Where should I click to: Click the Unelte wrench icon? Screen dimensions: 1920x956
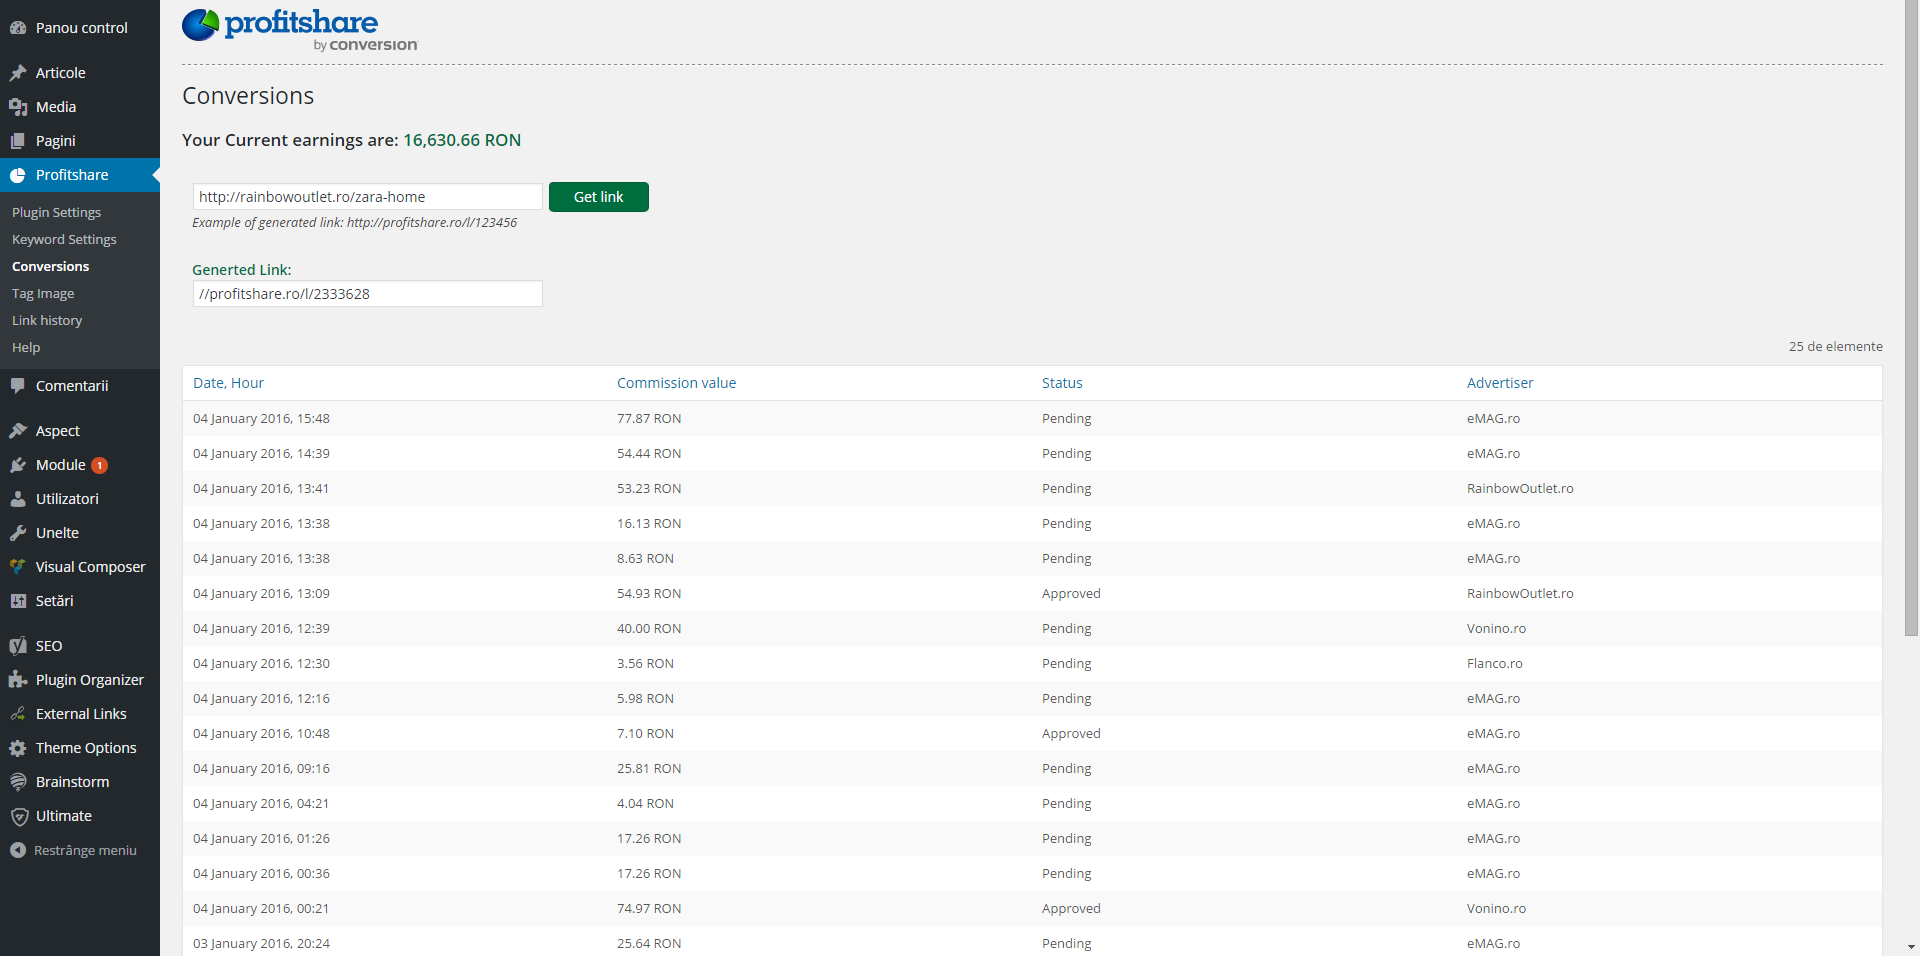point(18,533)
